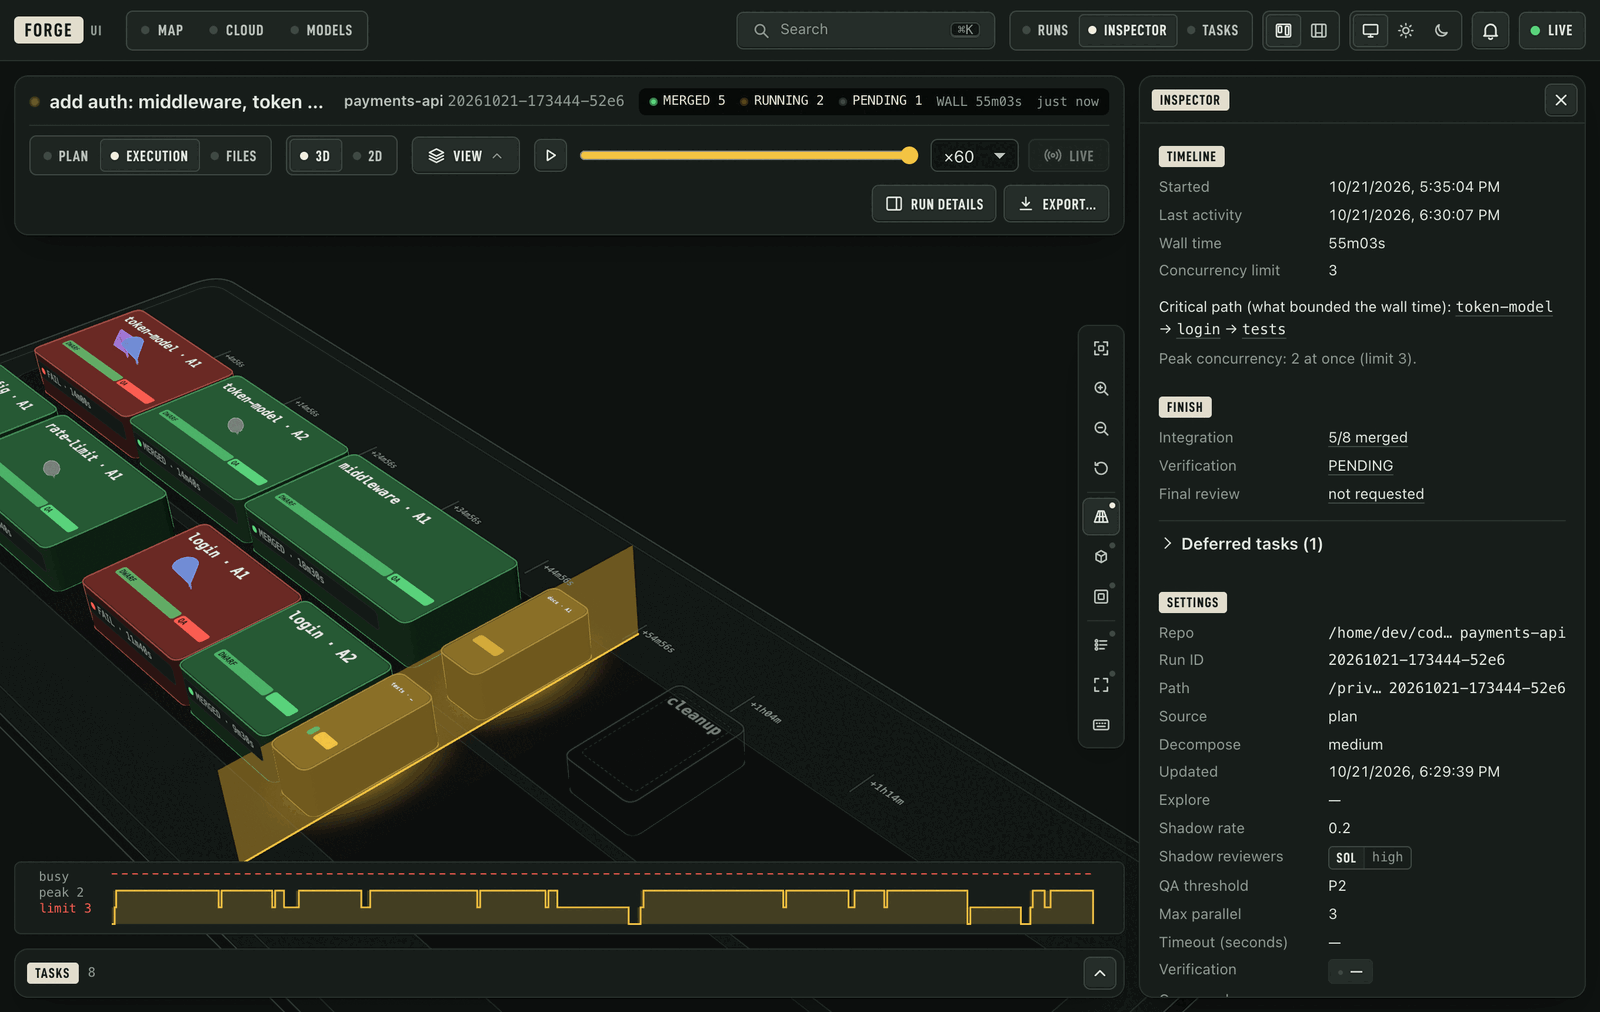The image size is (1600, 1012).
Task: Zoom out of the 3D execution view
Action: click(1101, 428)
